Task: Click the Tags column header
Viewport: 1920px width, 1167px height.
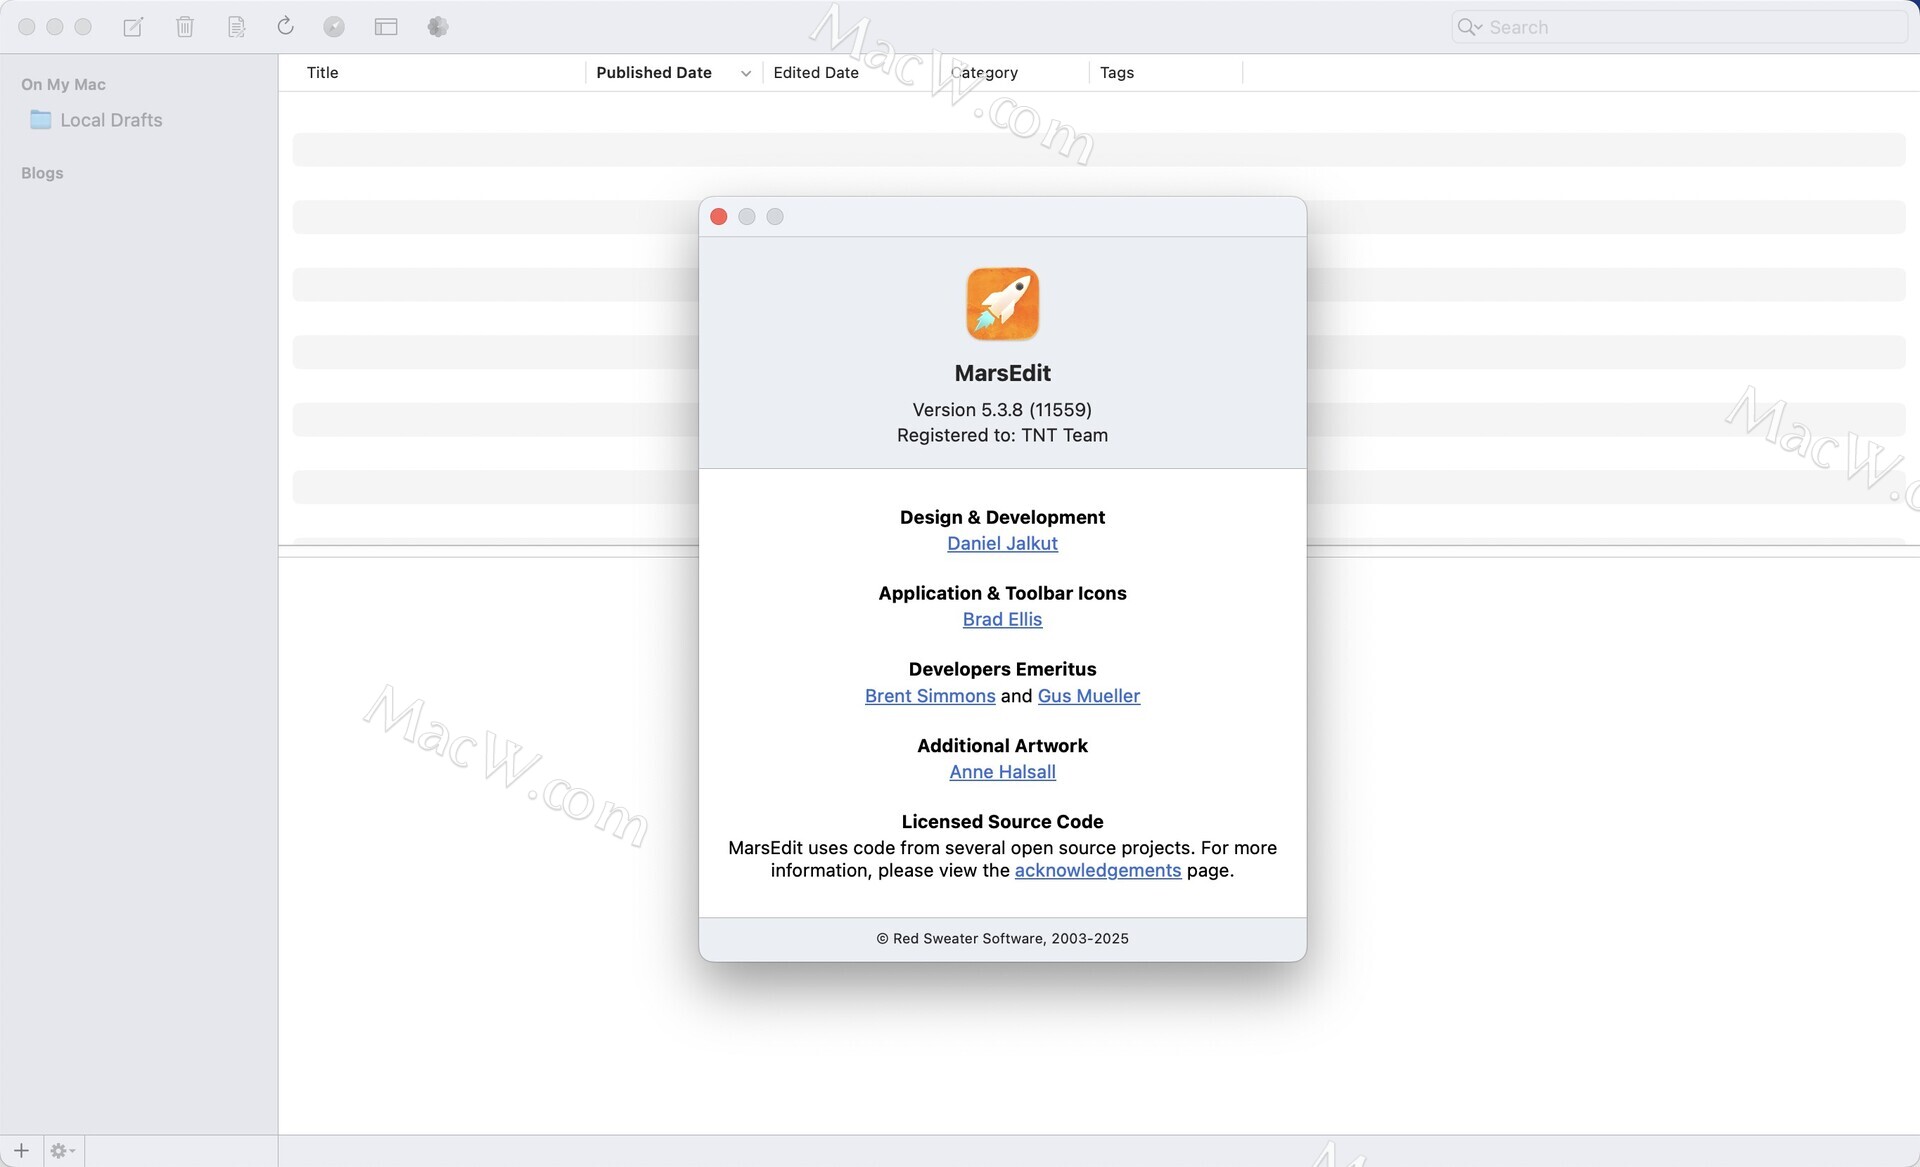Action: [x=1116, y=73]
